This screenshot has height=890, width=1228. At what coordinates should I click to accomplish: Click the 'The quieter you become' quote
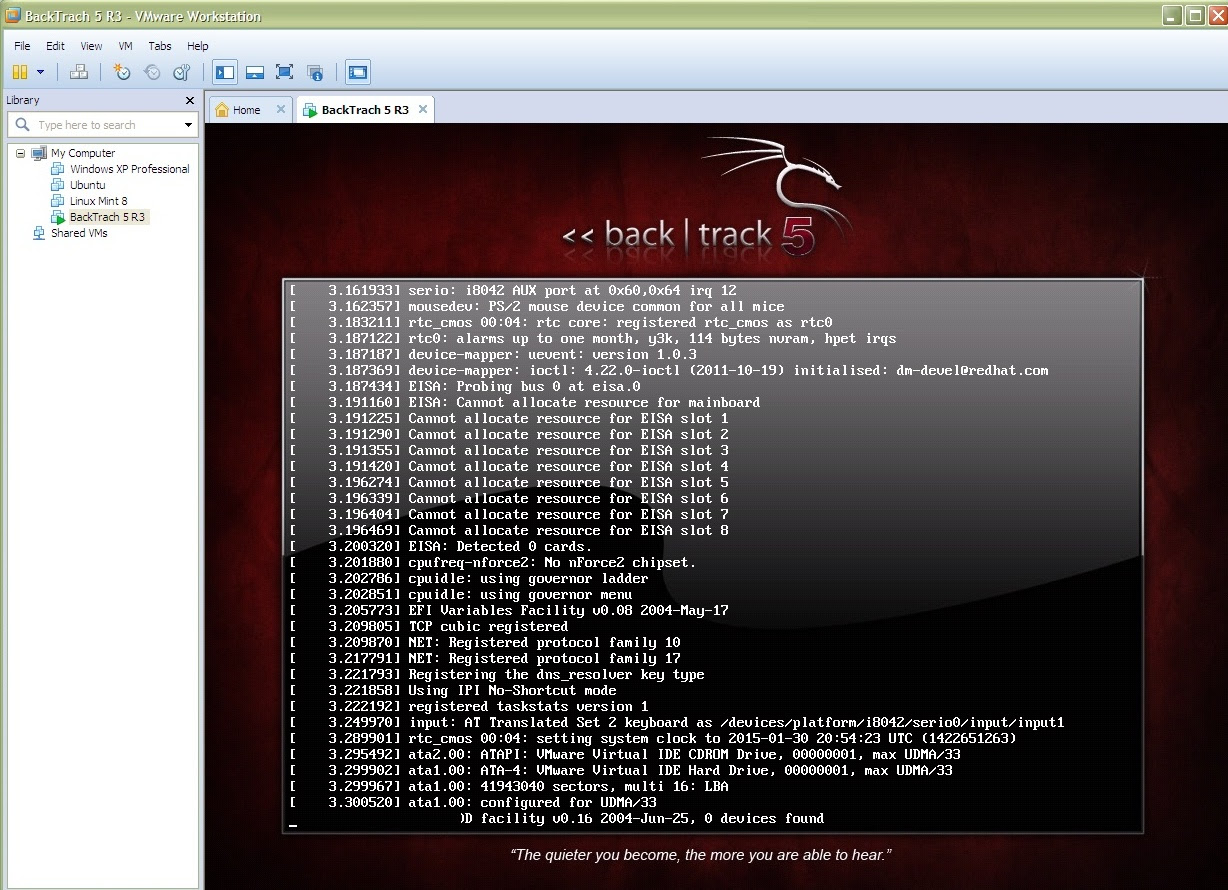tap(701, 855)
